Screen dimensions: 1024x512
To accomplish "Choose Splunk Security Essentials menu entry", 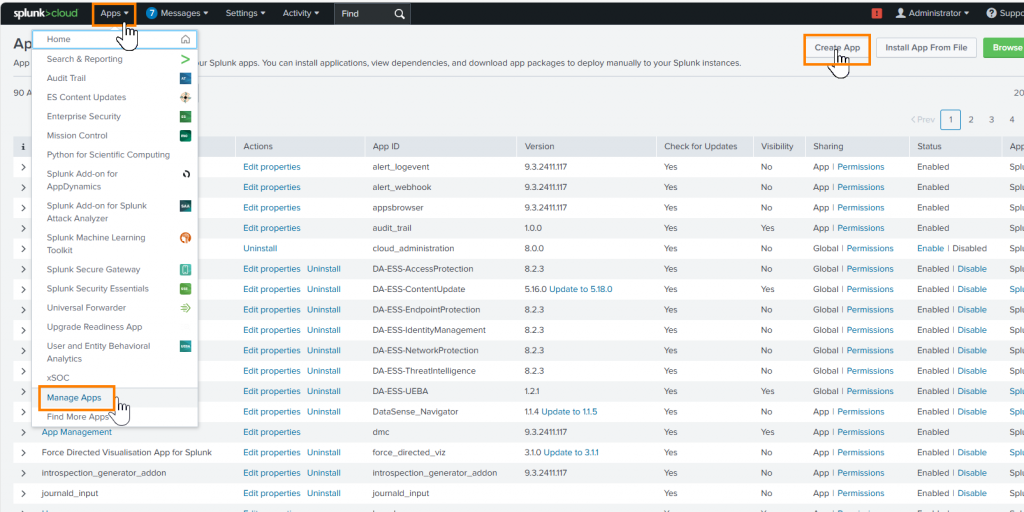I will coord(98,288).
